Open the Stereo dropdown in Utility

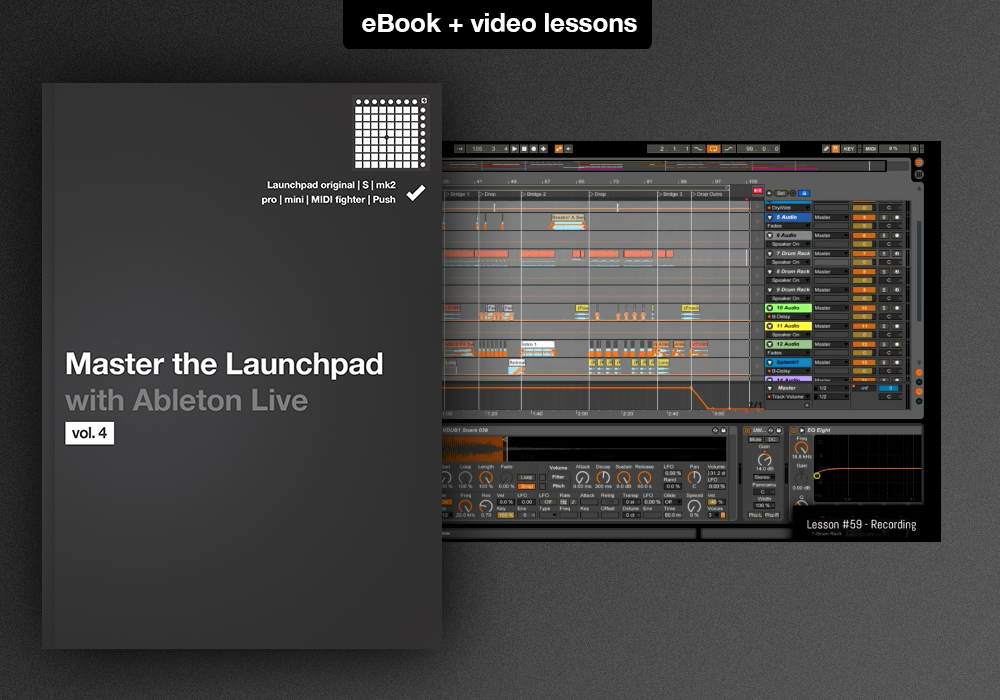(x=763, y=477)
